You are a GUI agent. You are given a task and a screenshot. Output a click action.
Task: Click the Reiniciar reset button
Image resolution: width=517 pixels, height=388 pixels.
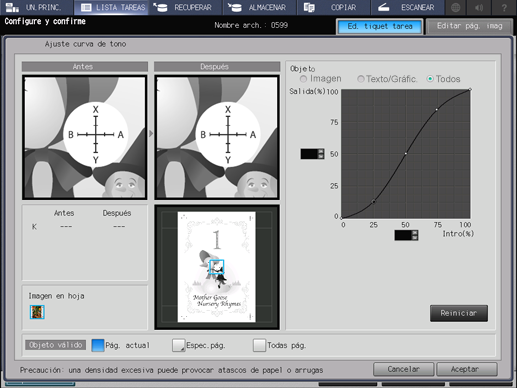click(459, 313)
